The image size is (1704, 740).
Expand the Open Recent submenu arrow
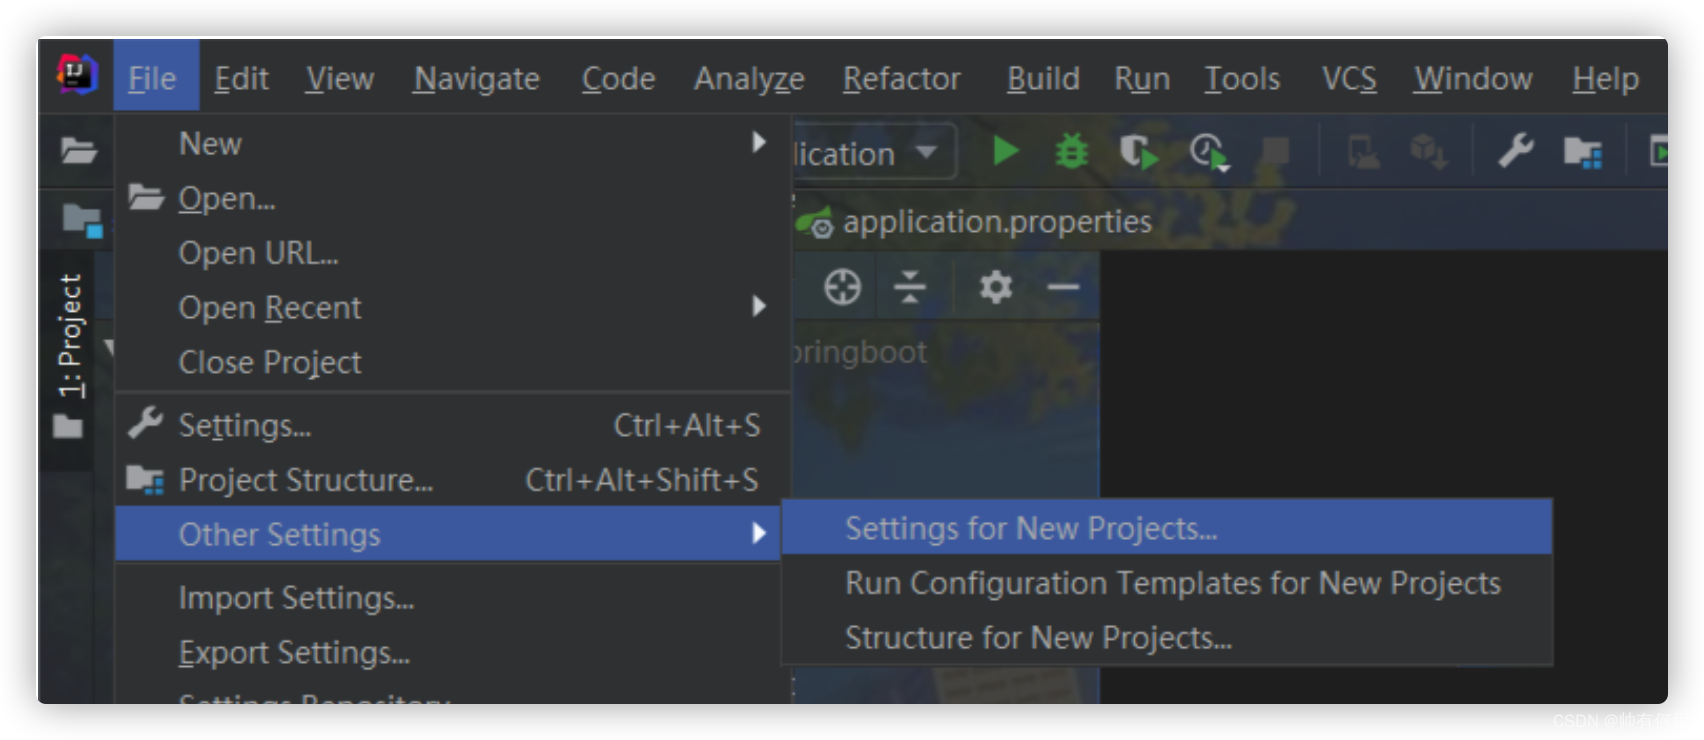[759, 306]
